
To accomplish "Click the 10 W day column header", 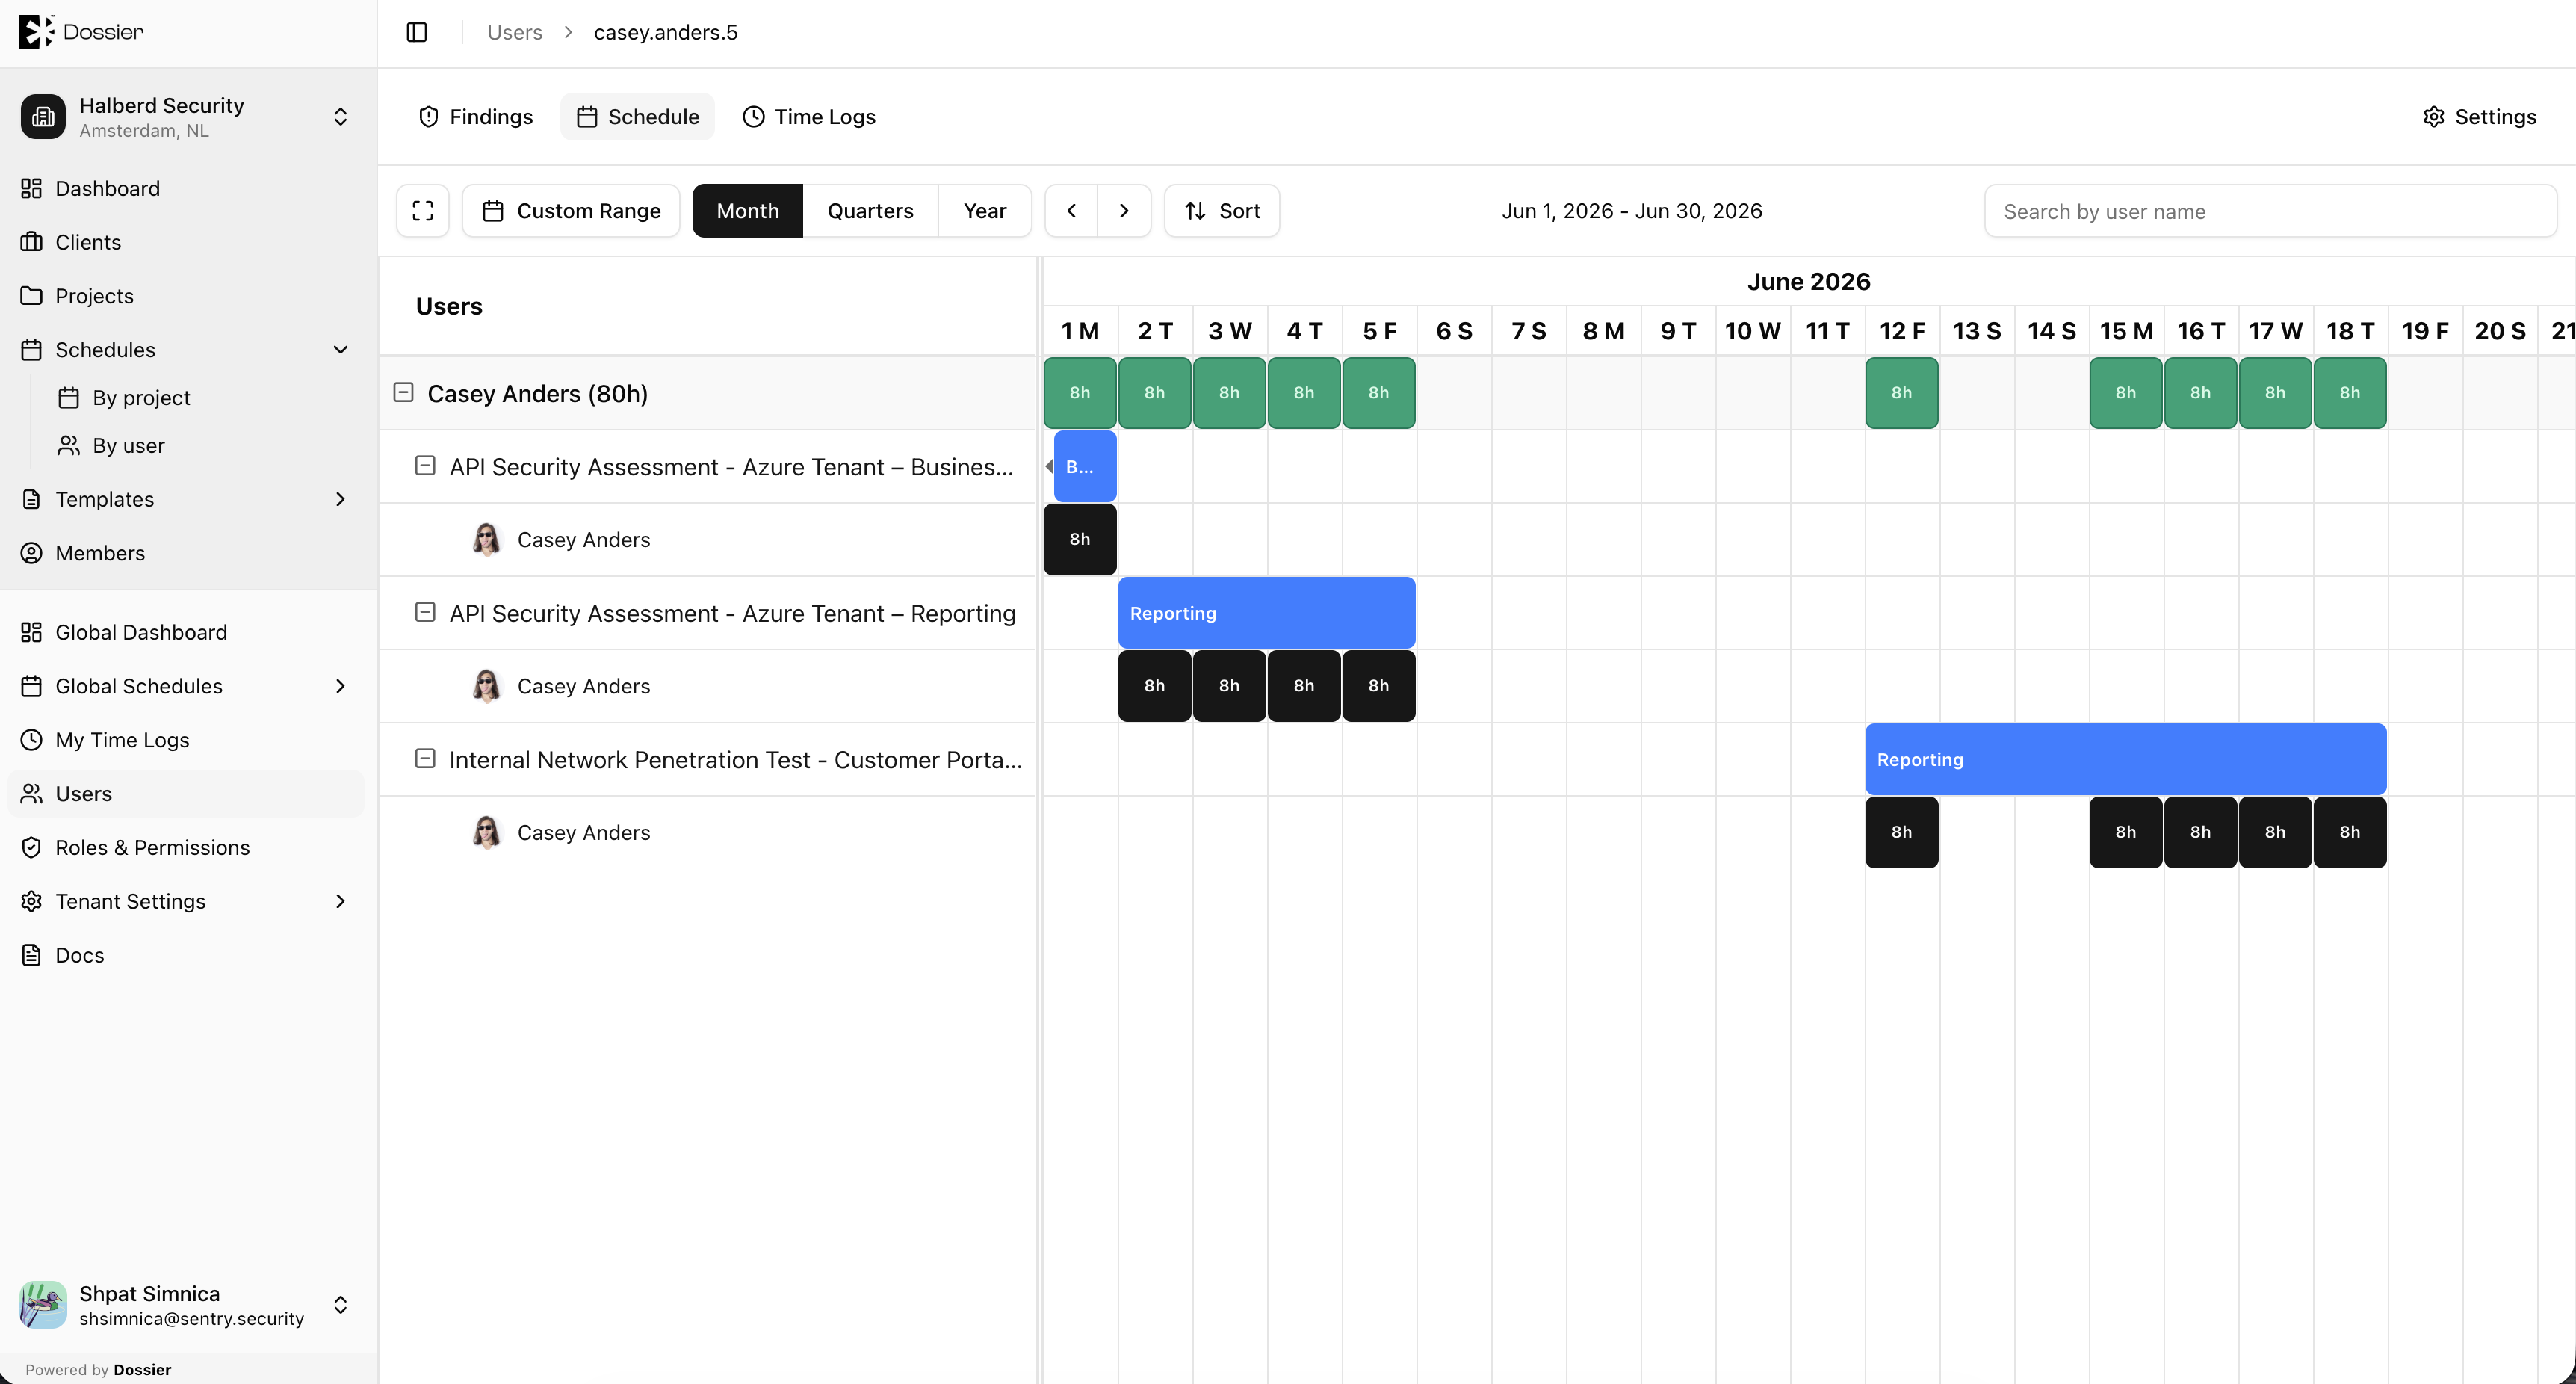I will tap(1753, 331).
